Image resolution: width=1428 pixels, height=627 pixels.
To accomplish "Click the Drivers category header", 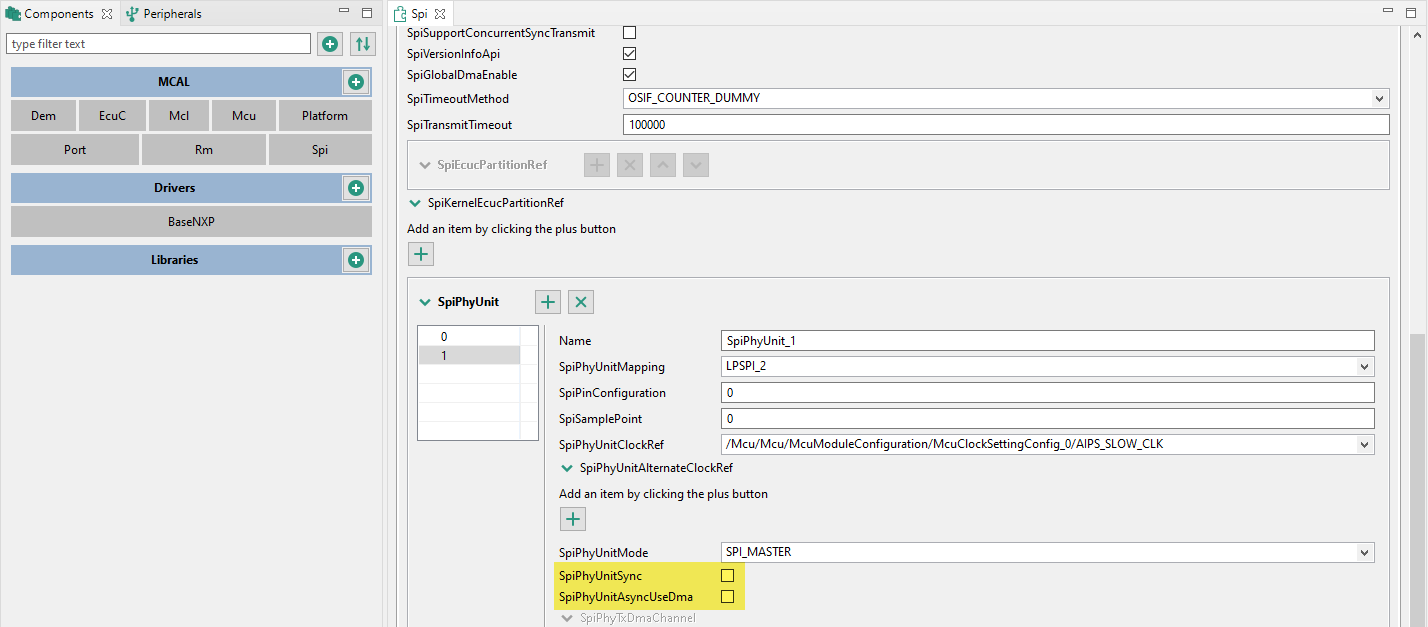I will pyautogui.click(x=175, y=188).
